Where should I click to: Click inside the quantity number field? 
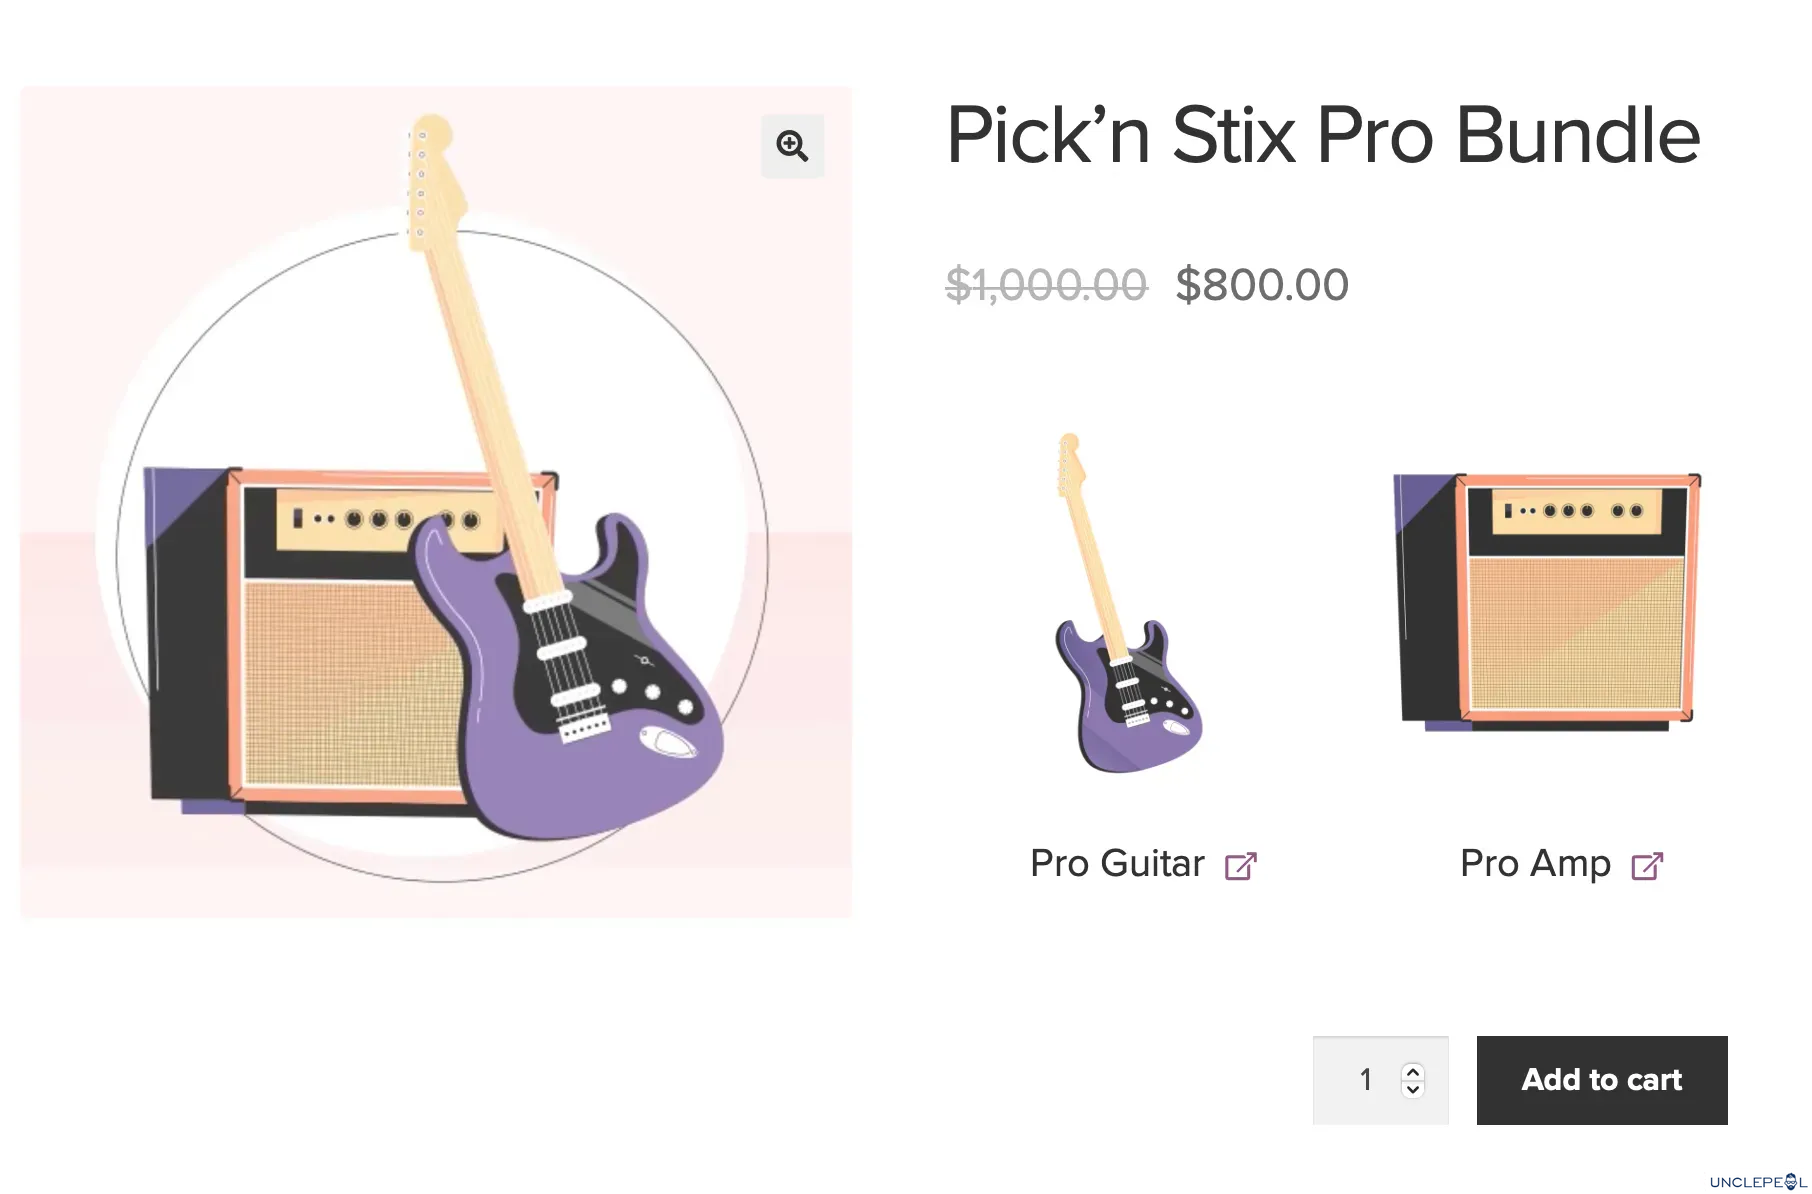1366,1080
